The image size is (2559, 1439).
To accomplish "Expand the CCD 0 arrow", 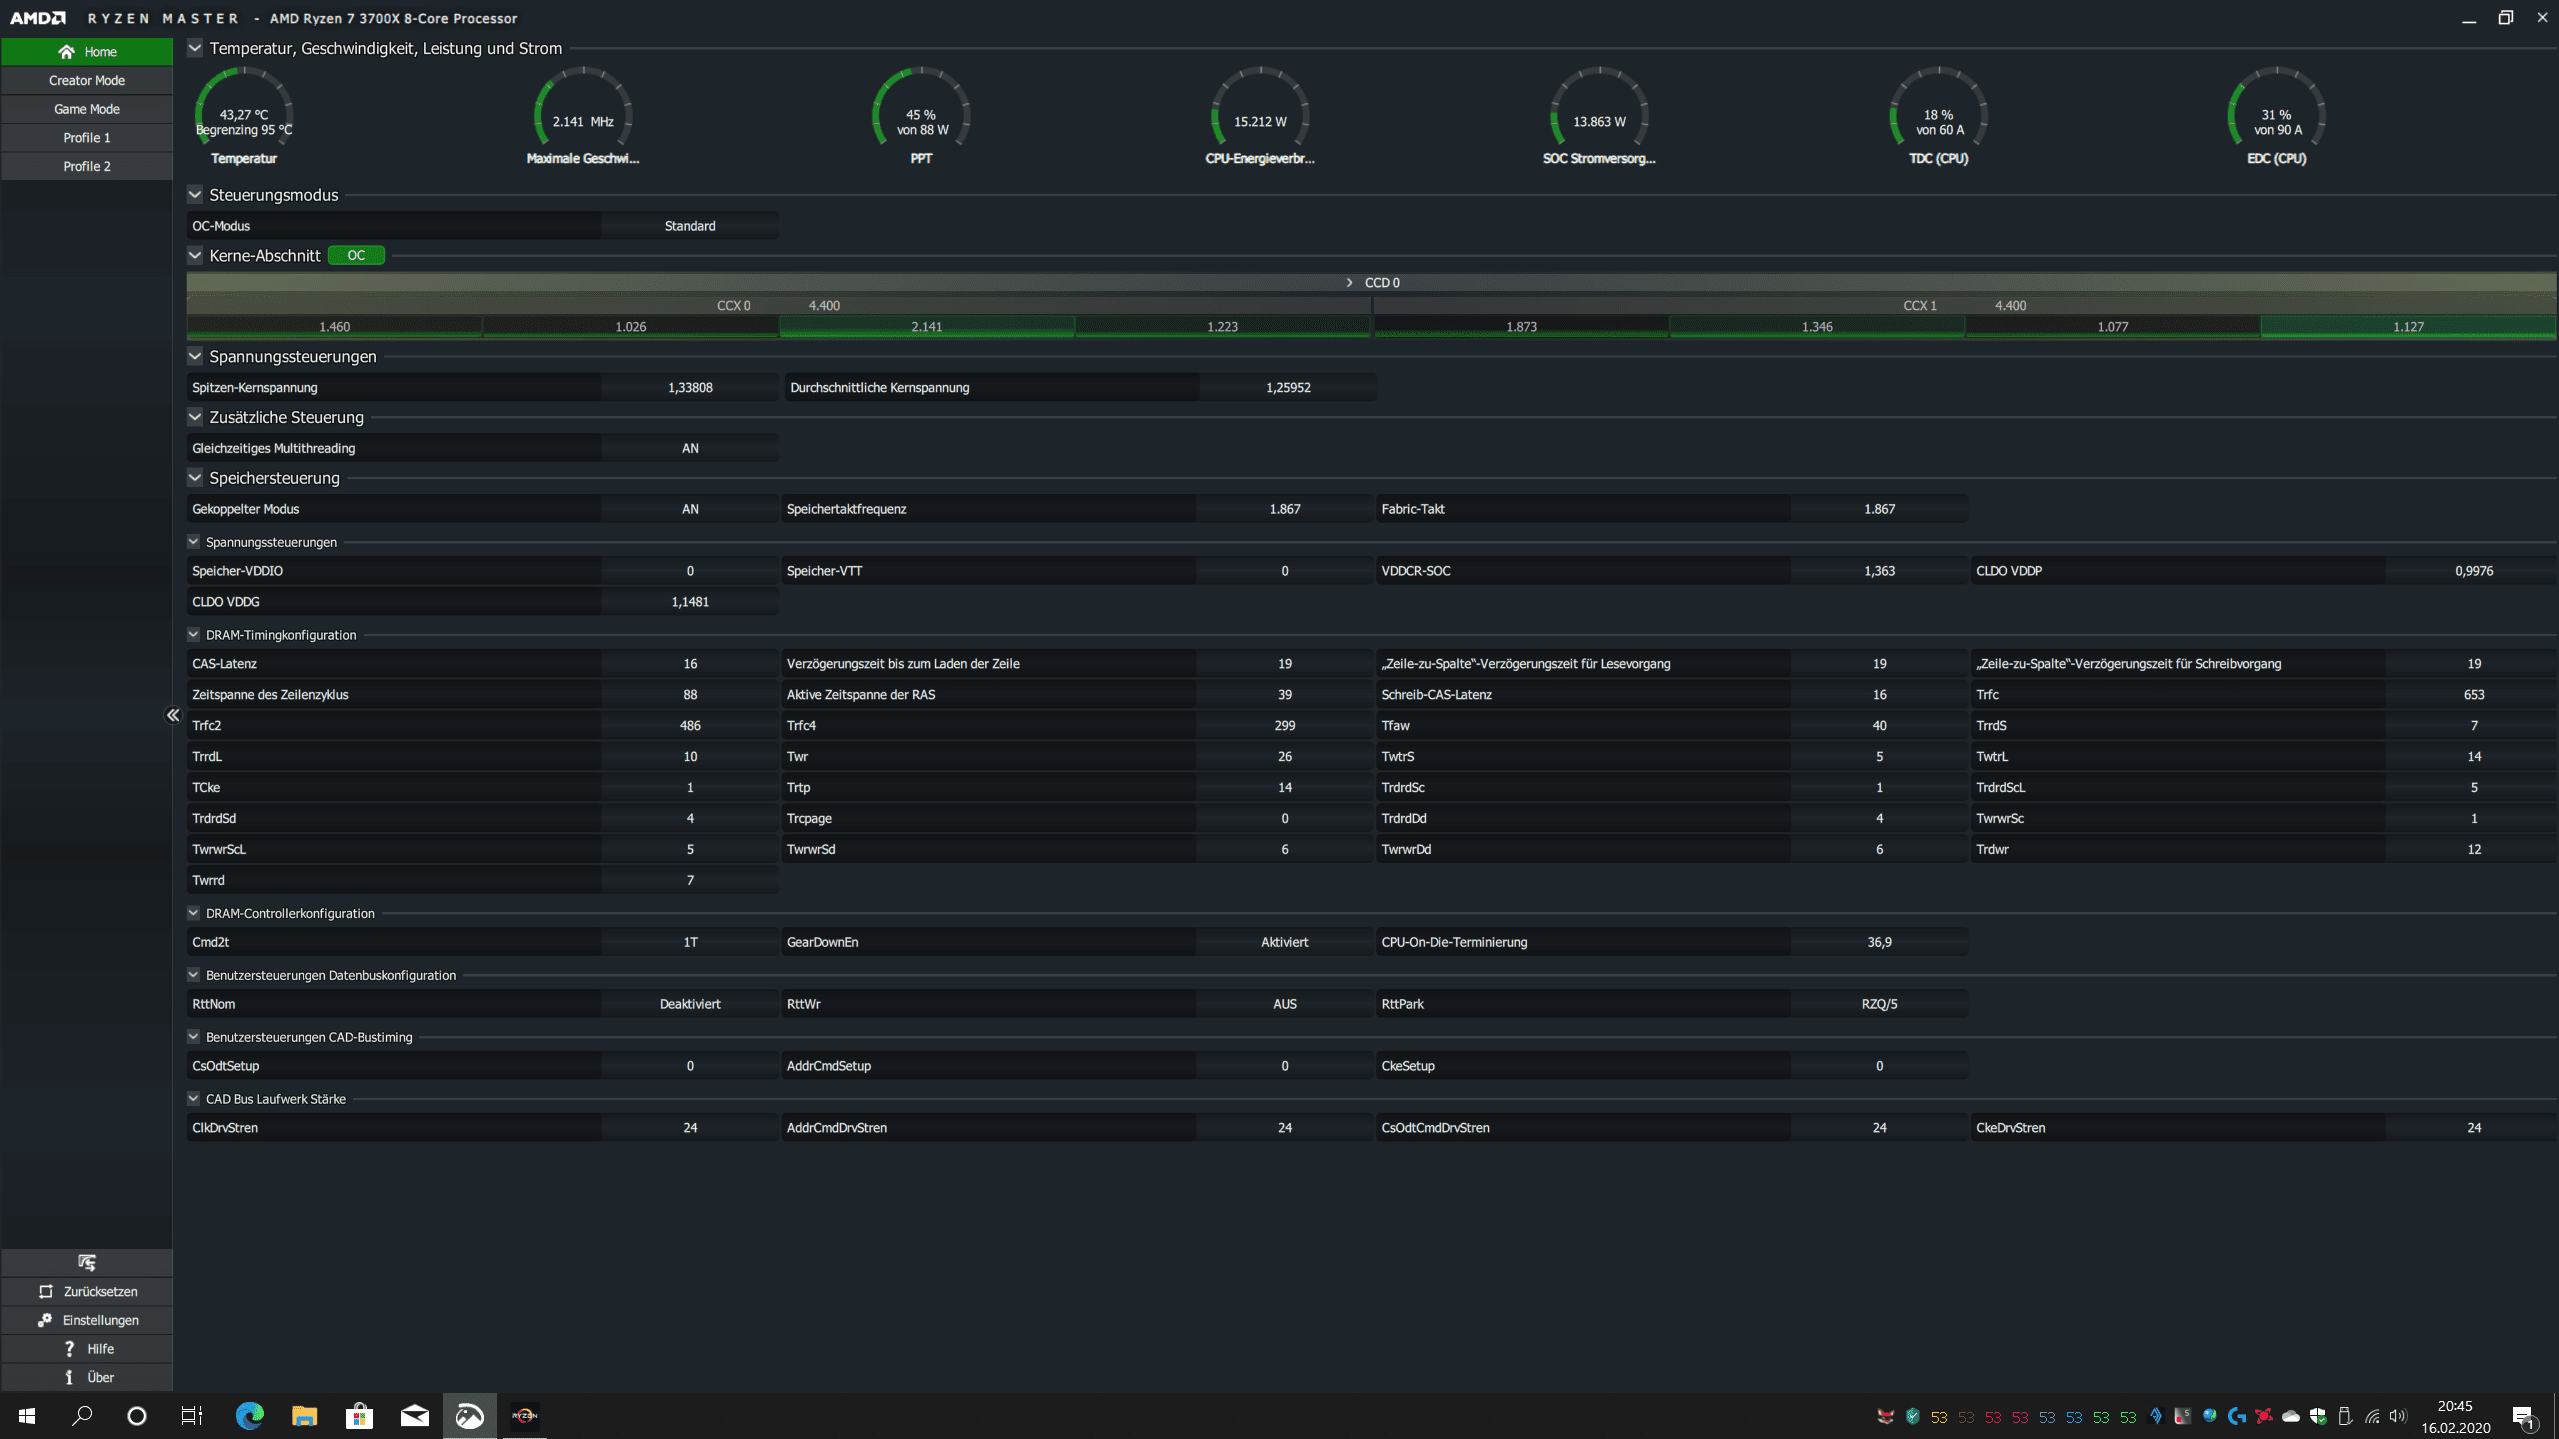I will pos(1349,283).
